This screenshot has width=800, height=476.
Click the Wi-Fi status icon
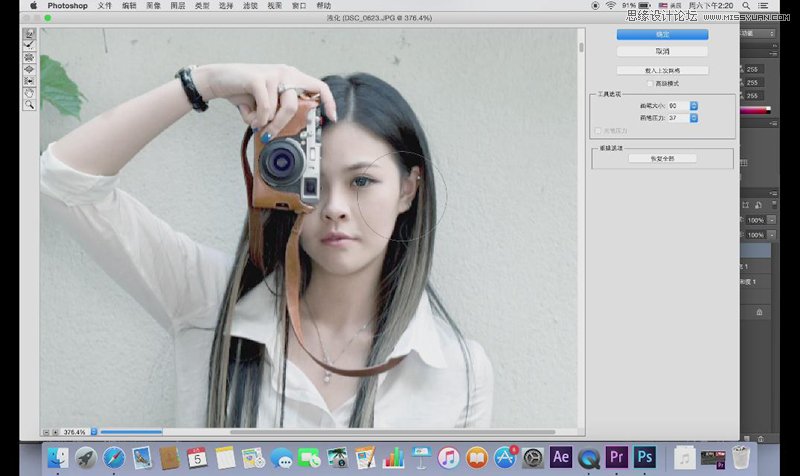pyautogui.click(x=611, y=6)
